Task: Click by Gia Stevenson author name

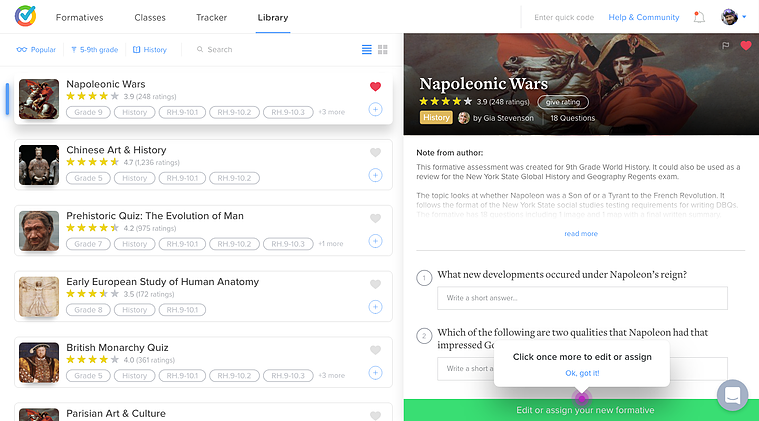Action: [x=503, y=118]
